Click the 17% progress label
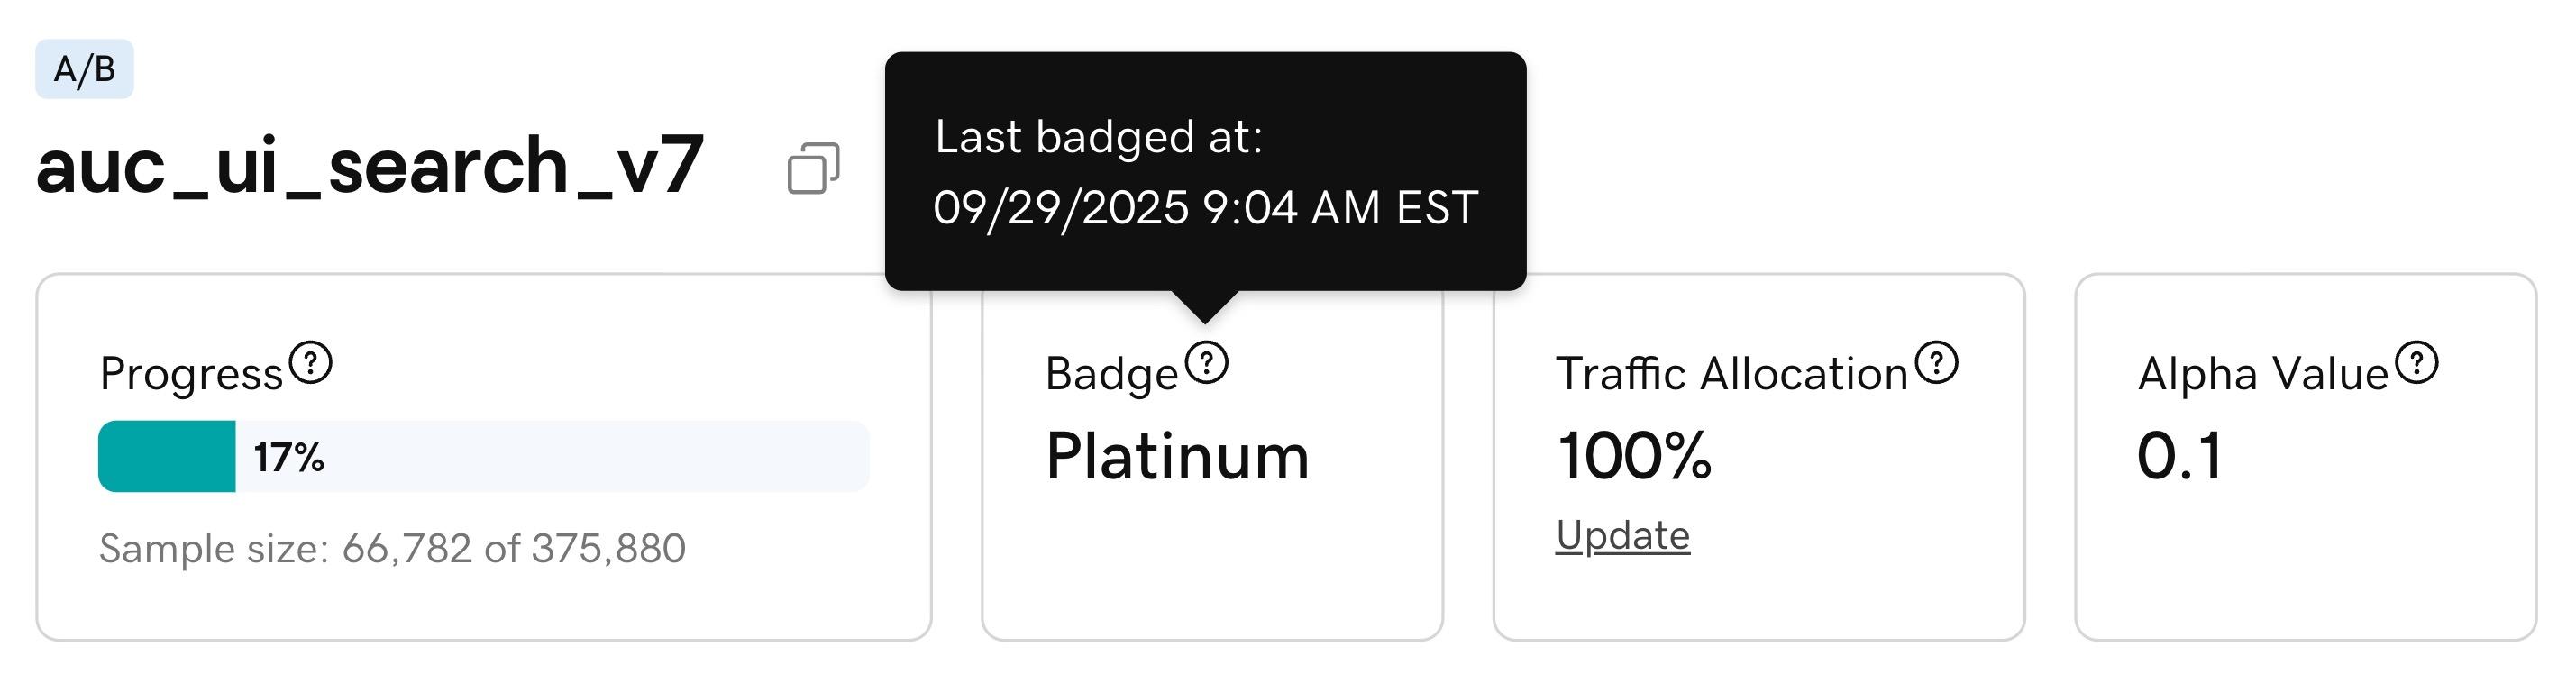The width and height of the screenshot is (2576, 674). point(289,458)
